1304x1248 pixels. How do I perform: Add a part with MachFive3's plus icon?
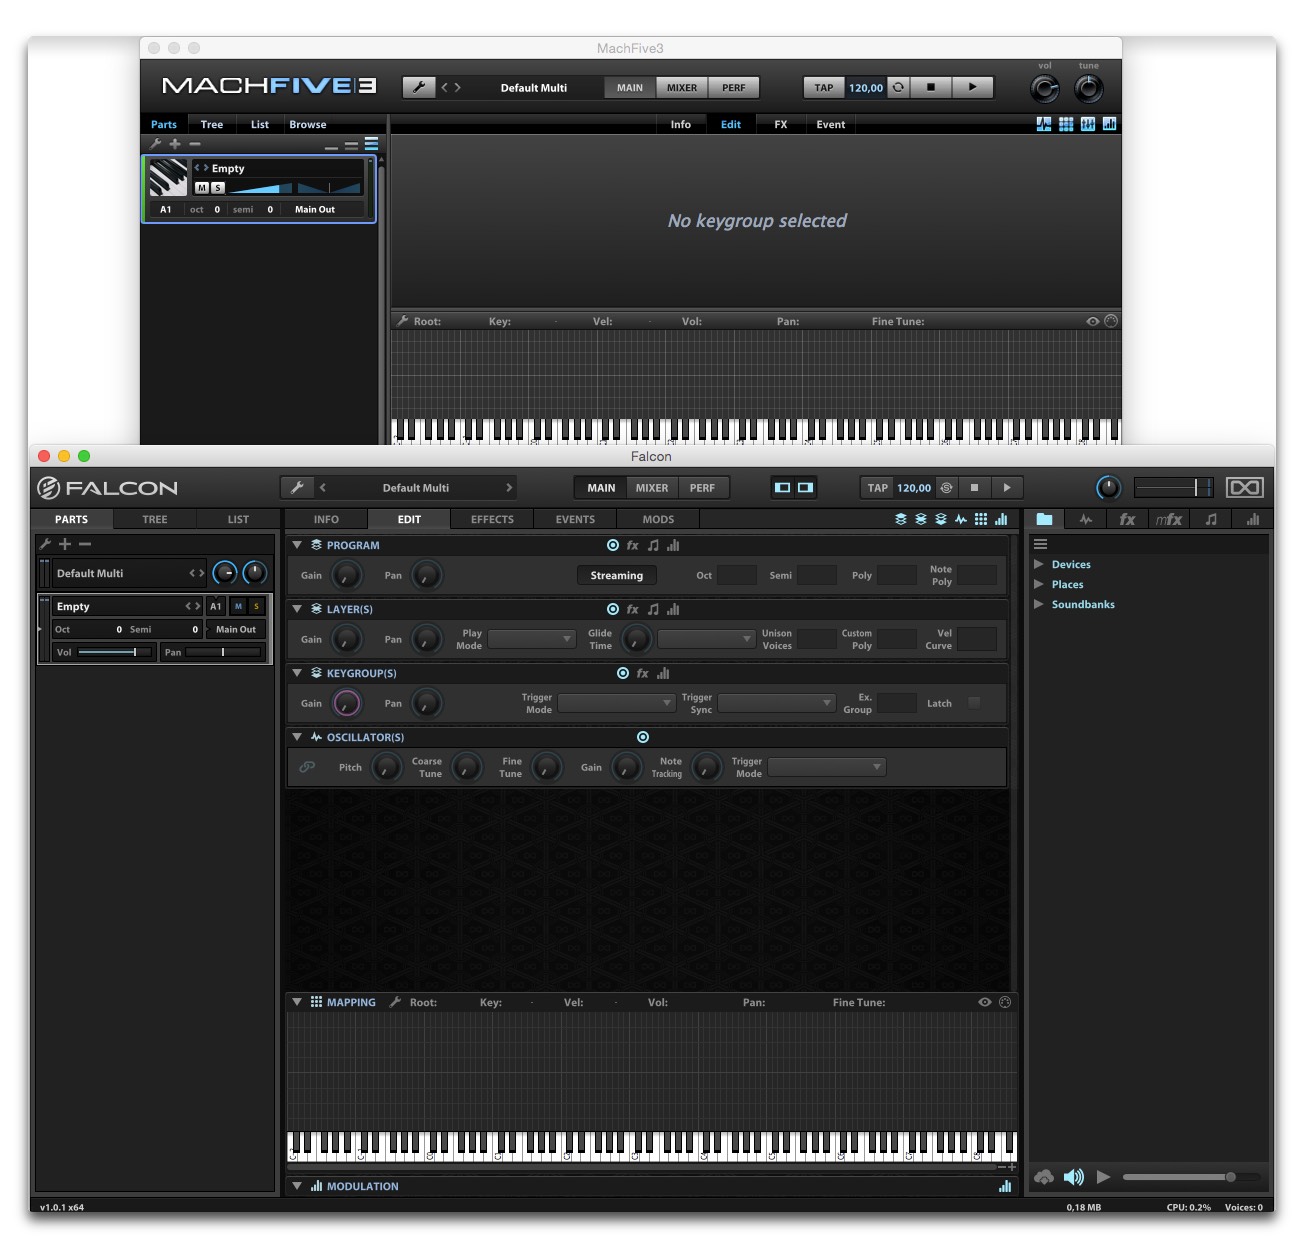tap(175, 144)
